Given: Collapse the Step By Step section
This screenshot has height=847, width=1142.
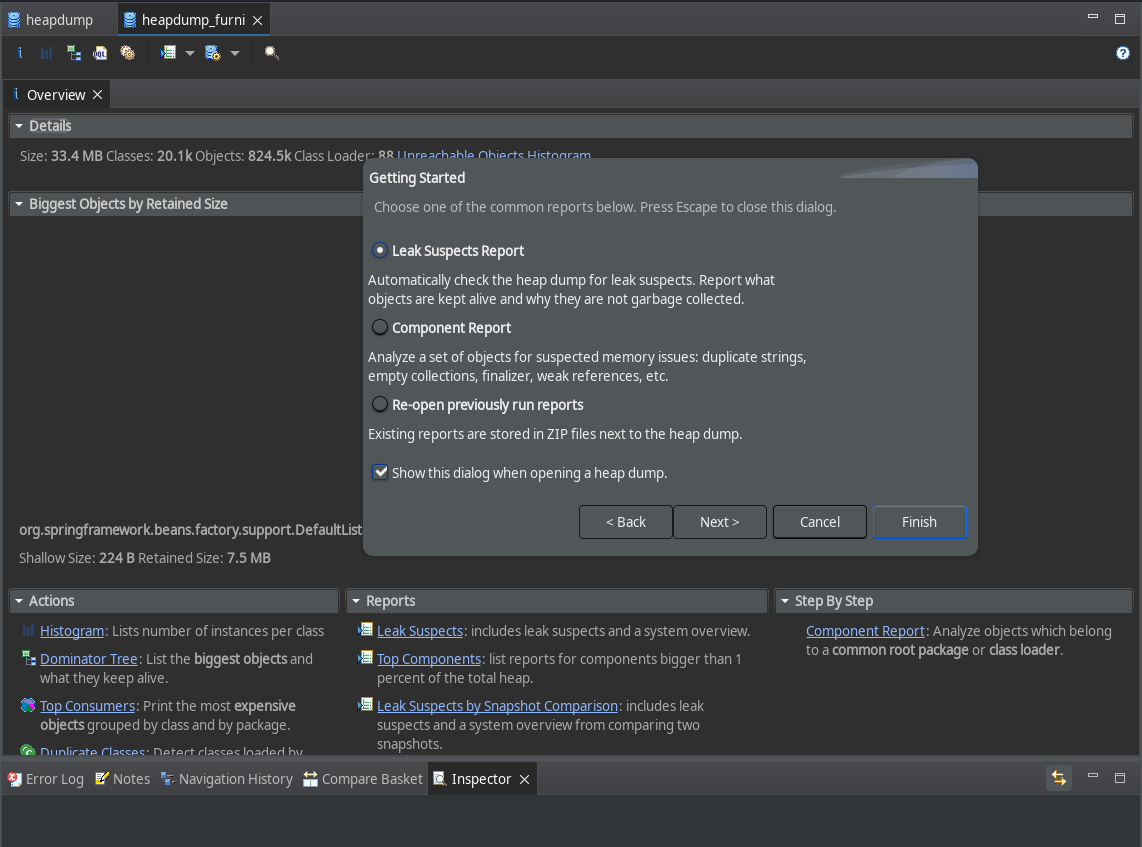Looking at the screenshot, I should pos(785,601).
